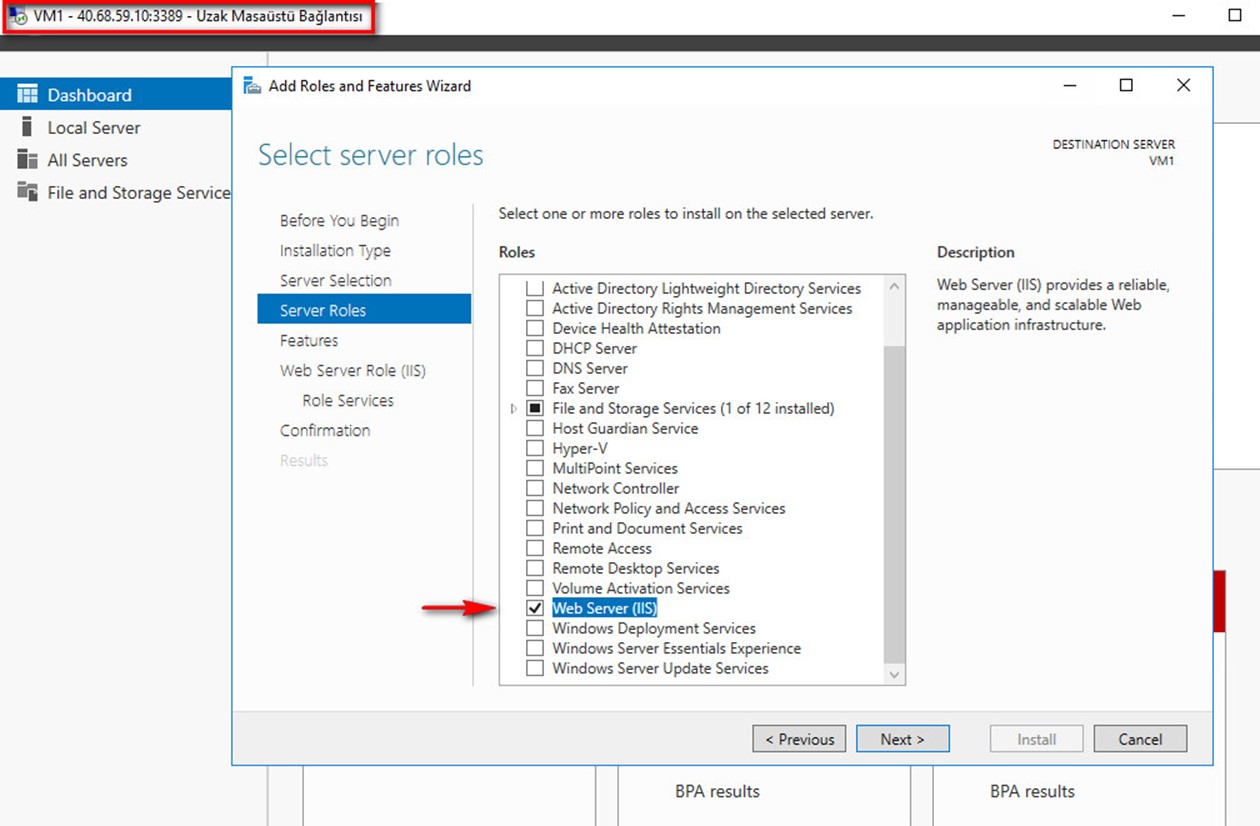This screenshot has height=826, width=1260.
Task: Maximize the Add Roles and Features Wizard
Action: click(x=1126, y=85)
